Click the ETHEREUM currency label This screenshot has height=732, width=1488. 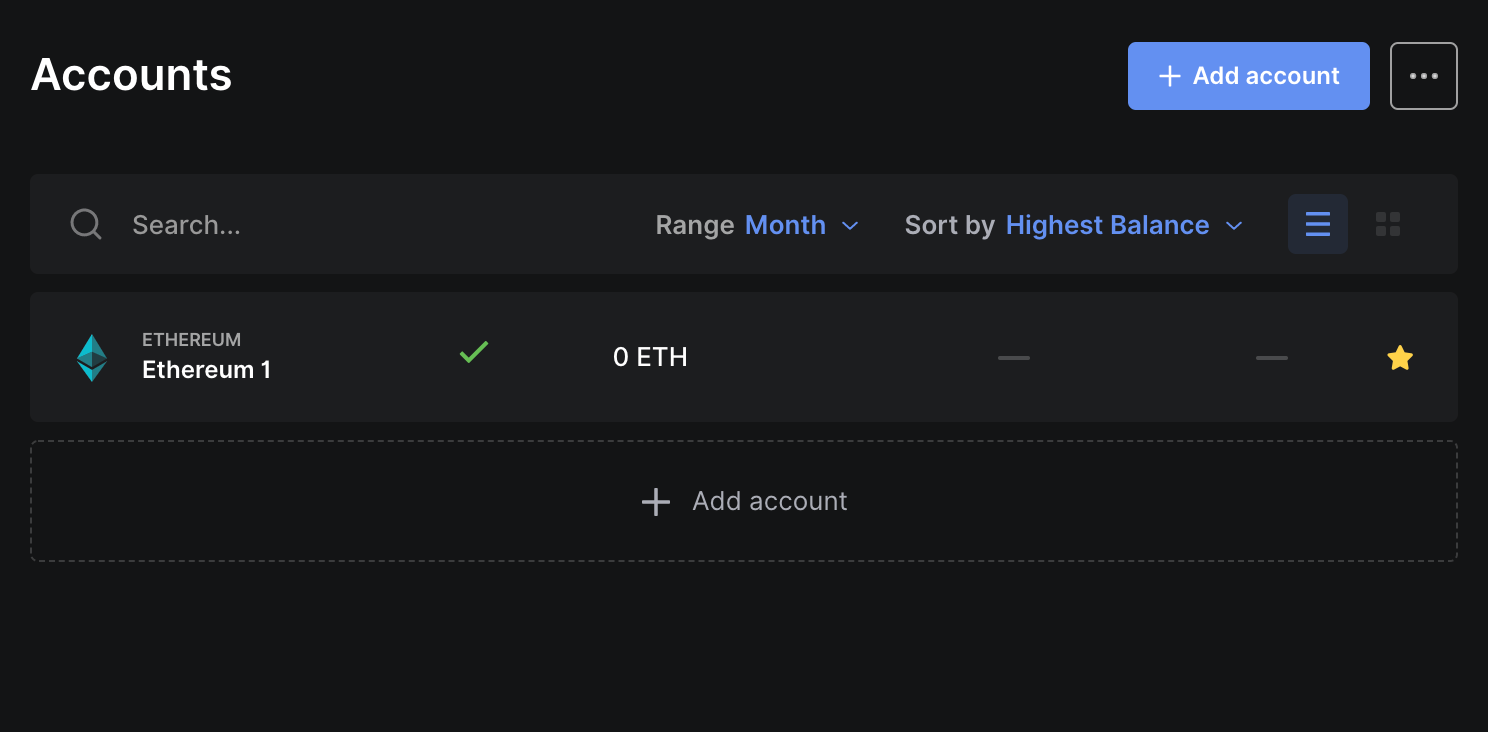tap(192, 340)
